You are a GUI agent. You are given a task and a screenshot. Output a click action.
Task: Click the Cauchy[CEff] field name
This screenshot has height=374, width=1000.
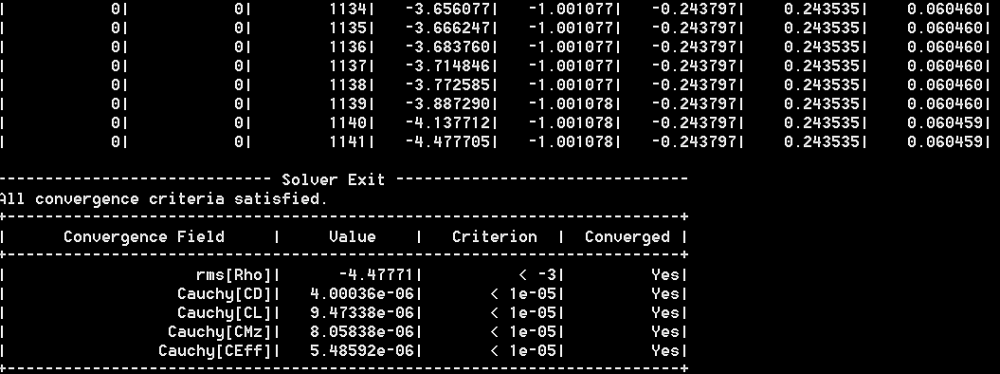pyautogui.click(x=215, y=351)
